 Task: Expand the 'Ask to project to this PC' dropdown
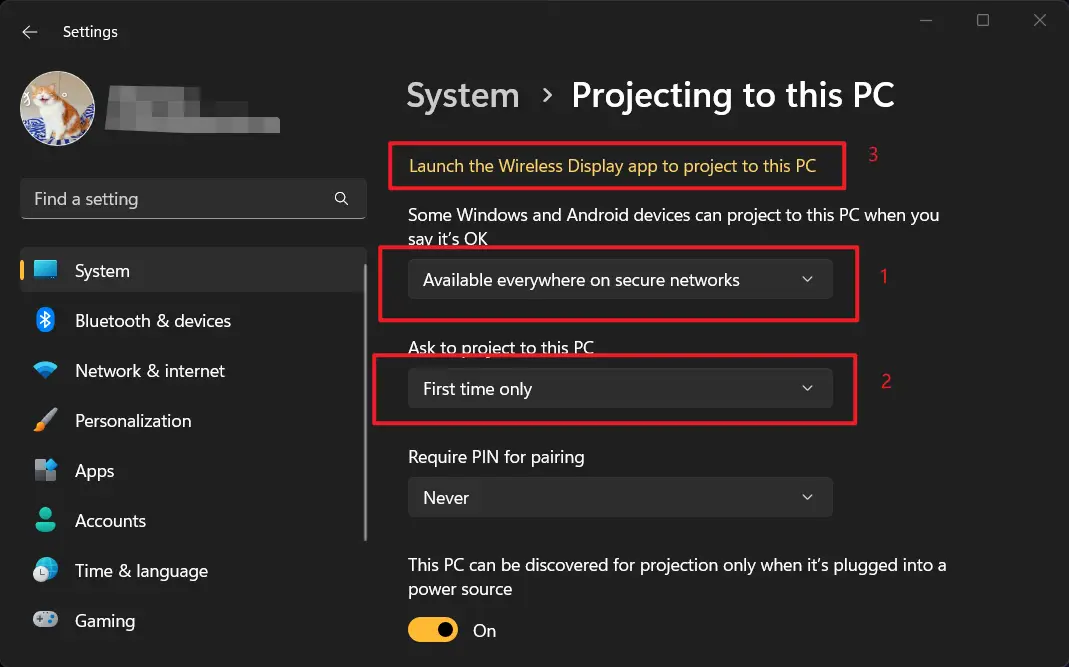(x=620, y=388)
